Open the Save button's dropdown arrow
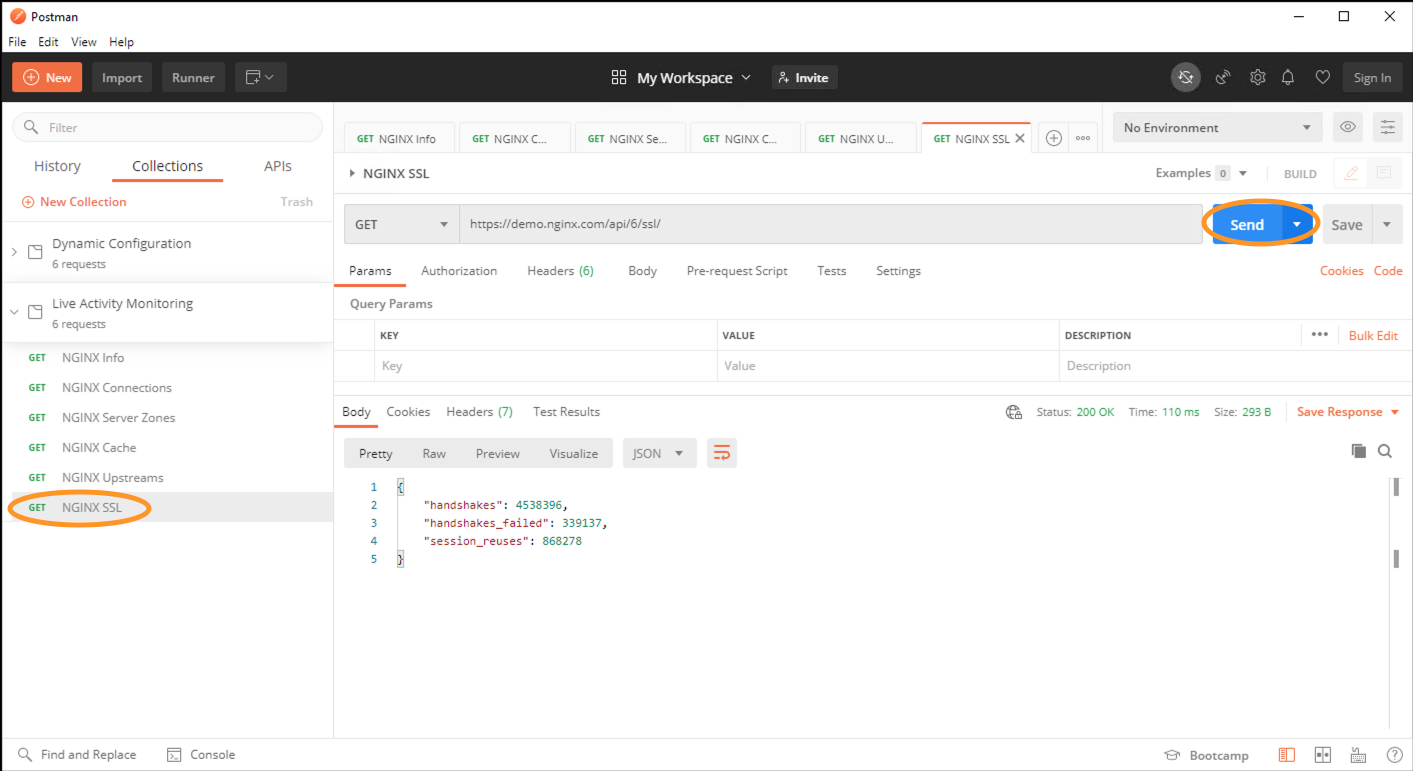The image size is (1413, 771). pyautogui.click(x=1387, y=224)
